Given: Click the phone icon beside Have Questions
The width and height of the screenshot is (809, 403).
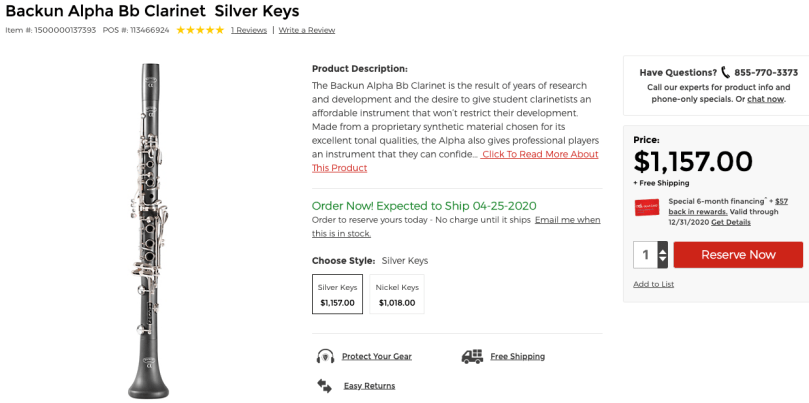Looking at the screenshot, I should (x=725, y=73).
